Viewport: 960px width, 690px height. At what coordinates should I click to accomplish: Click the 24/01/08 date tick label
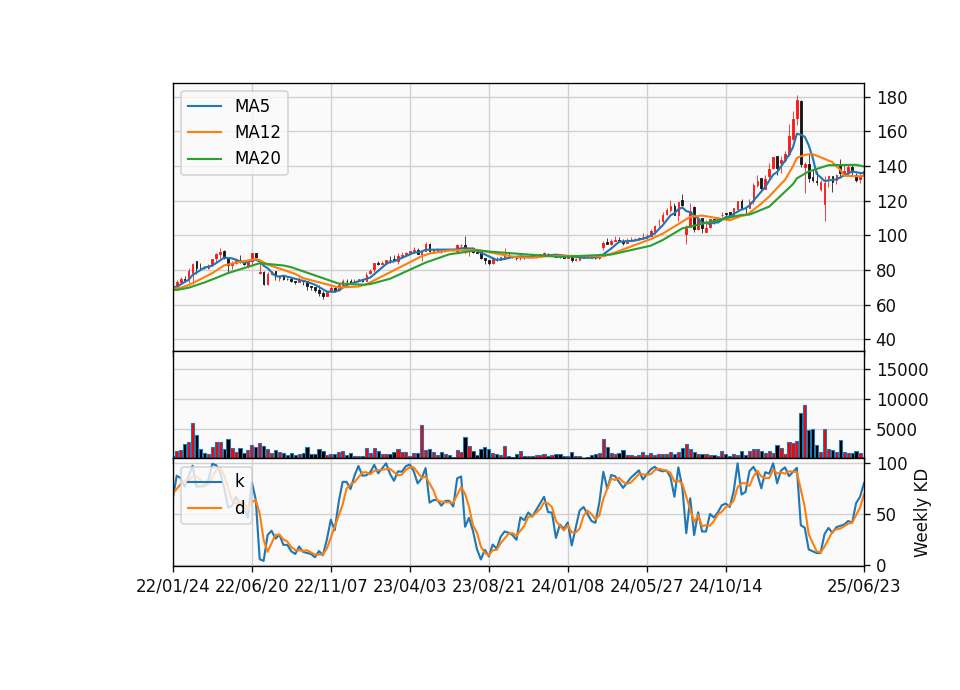point(568,587)
